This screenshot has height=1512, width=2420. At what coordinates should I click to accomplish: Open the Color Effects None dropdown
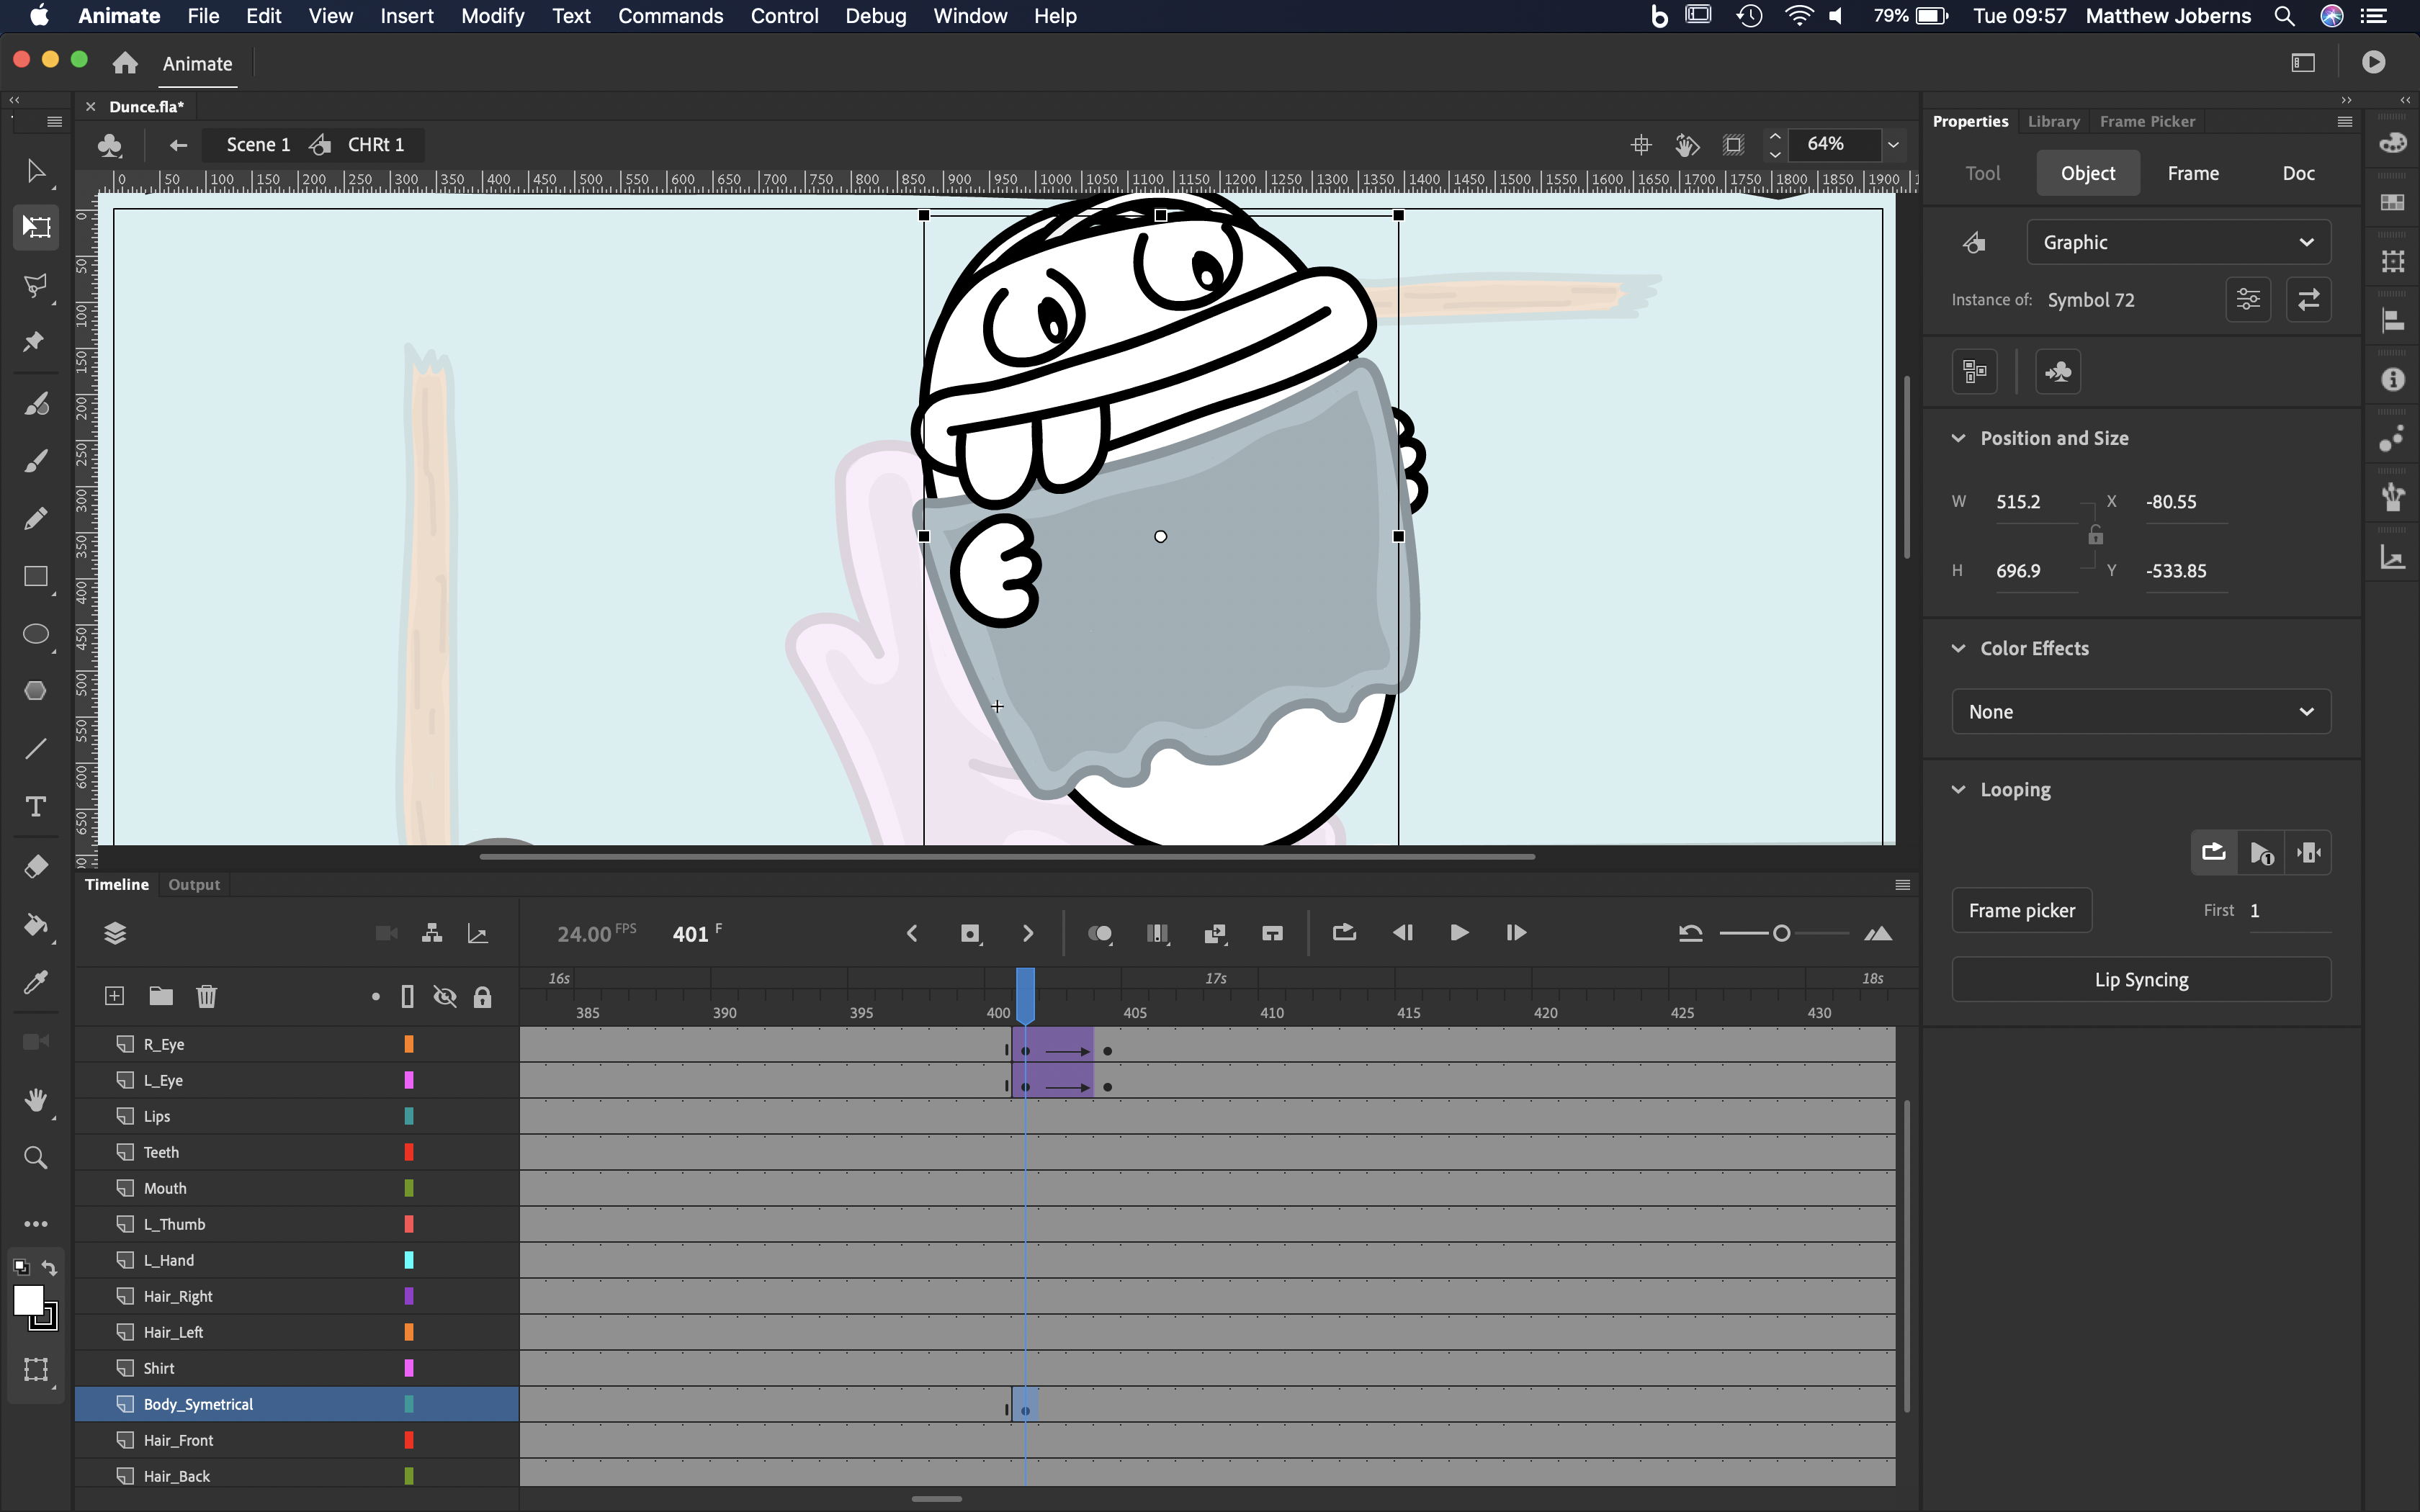[x=2140, y=711]
